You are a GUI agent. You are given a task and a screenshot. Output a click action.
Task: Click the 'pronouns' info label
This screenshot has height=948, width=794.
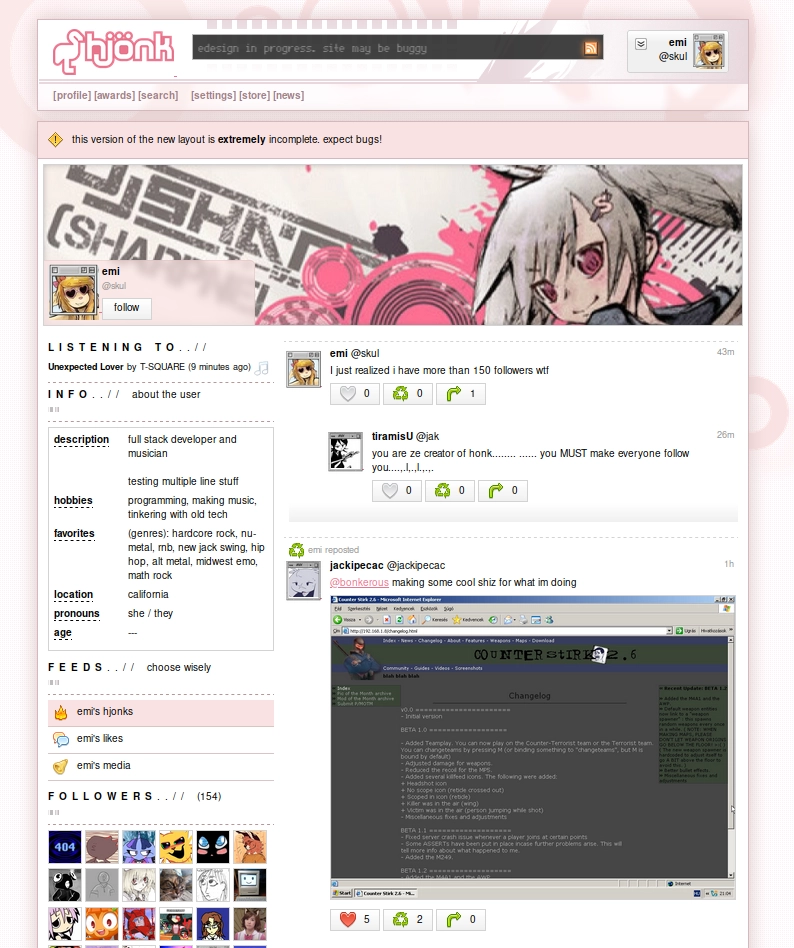pos(76,614)
